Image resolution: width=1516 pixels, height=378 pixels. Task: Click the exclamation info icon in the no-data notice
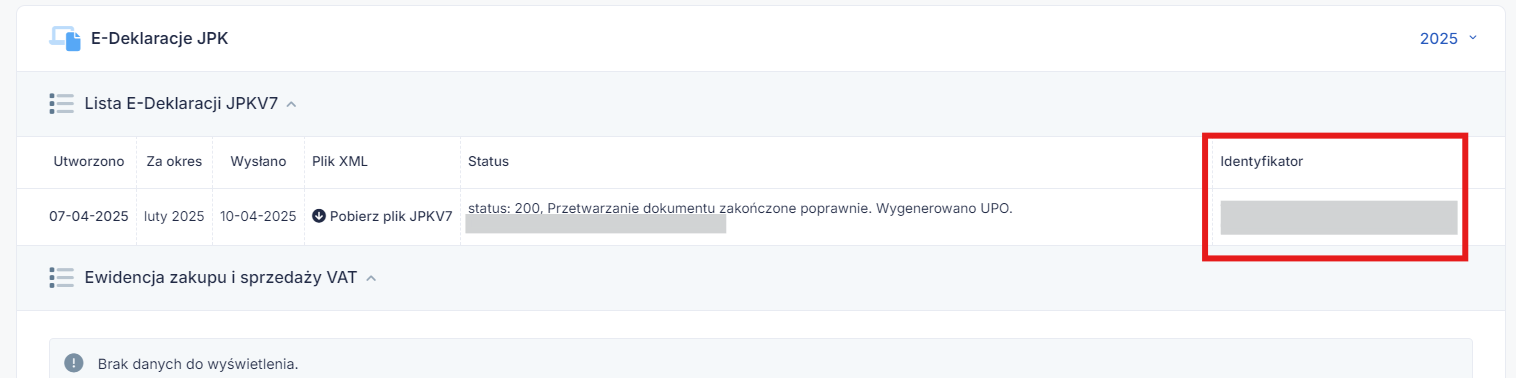(74, 363)
